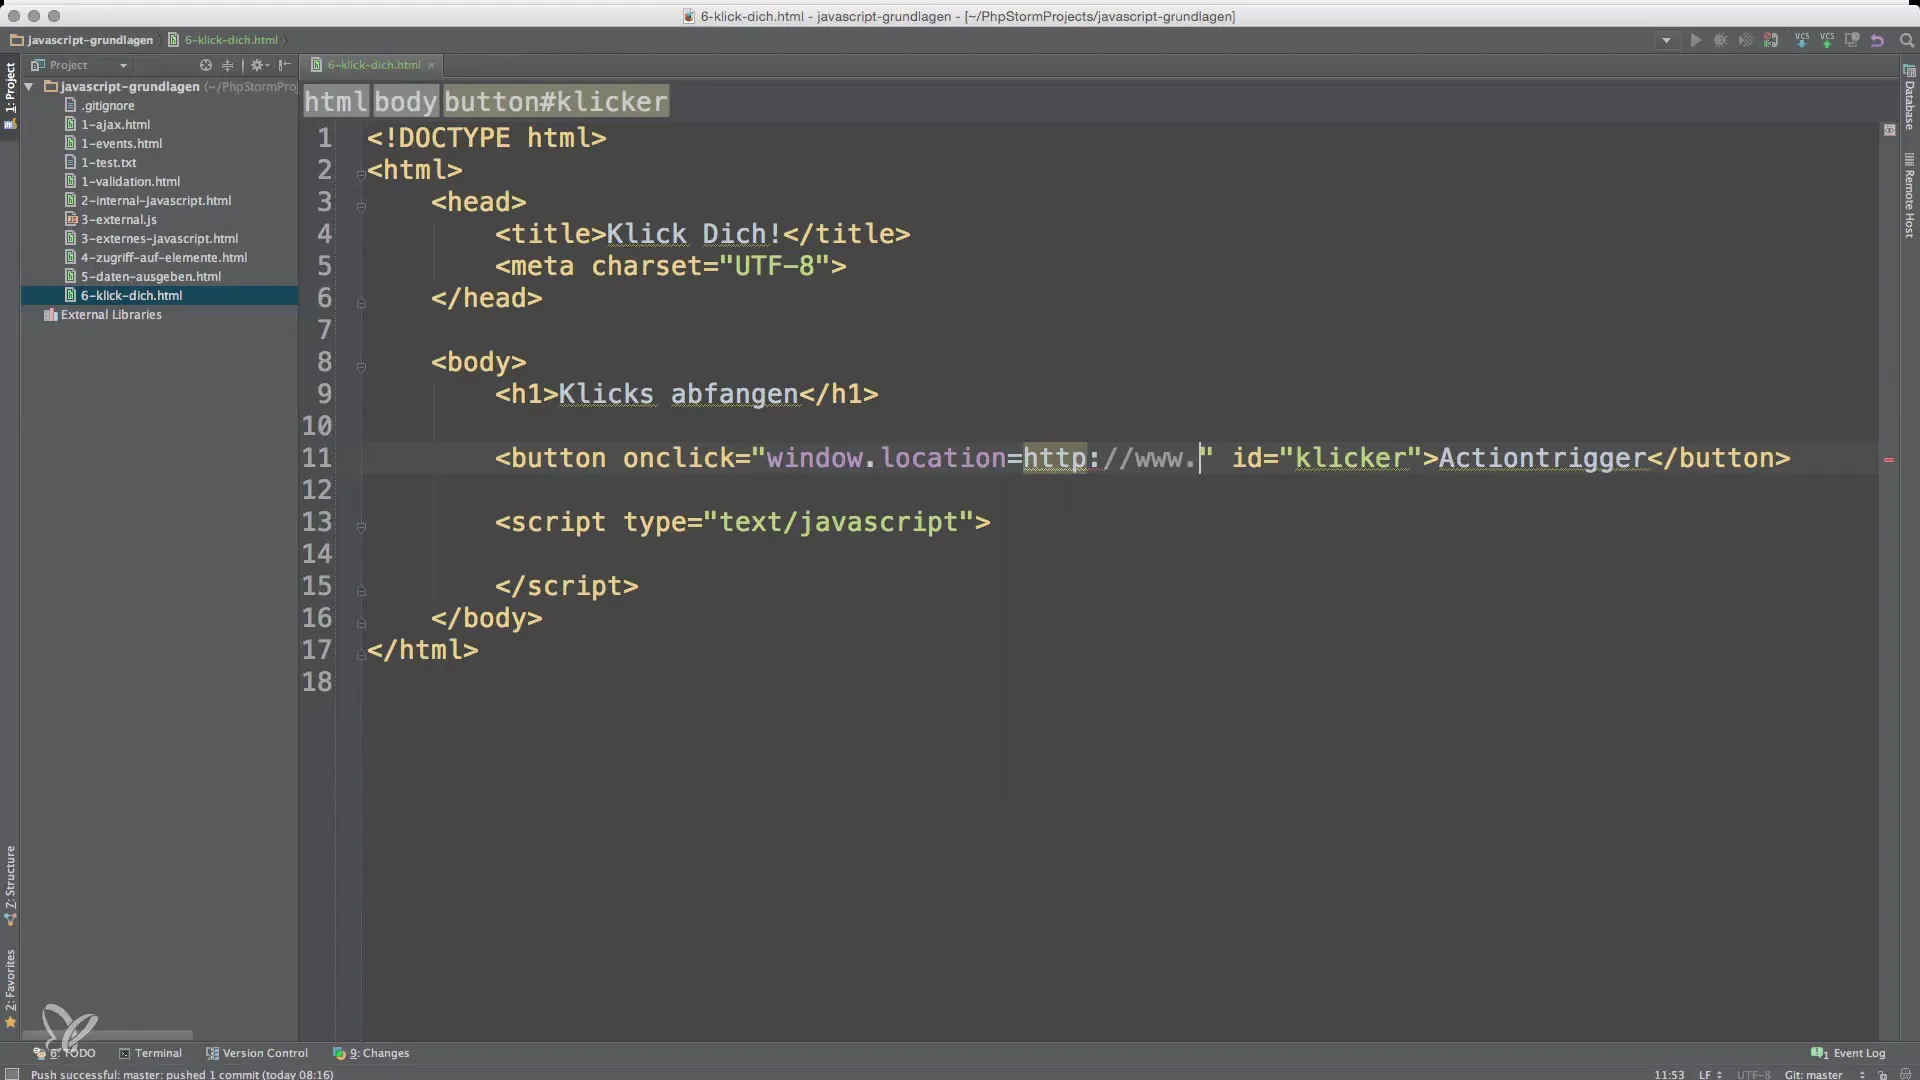Click the listen for debug connections icon

point(1771,41)
